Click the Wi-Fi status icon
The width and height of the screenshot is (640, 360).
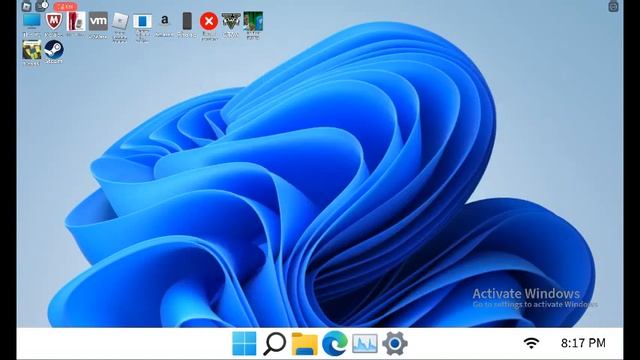531,343
